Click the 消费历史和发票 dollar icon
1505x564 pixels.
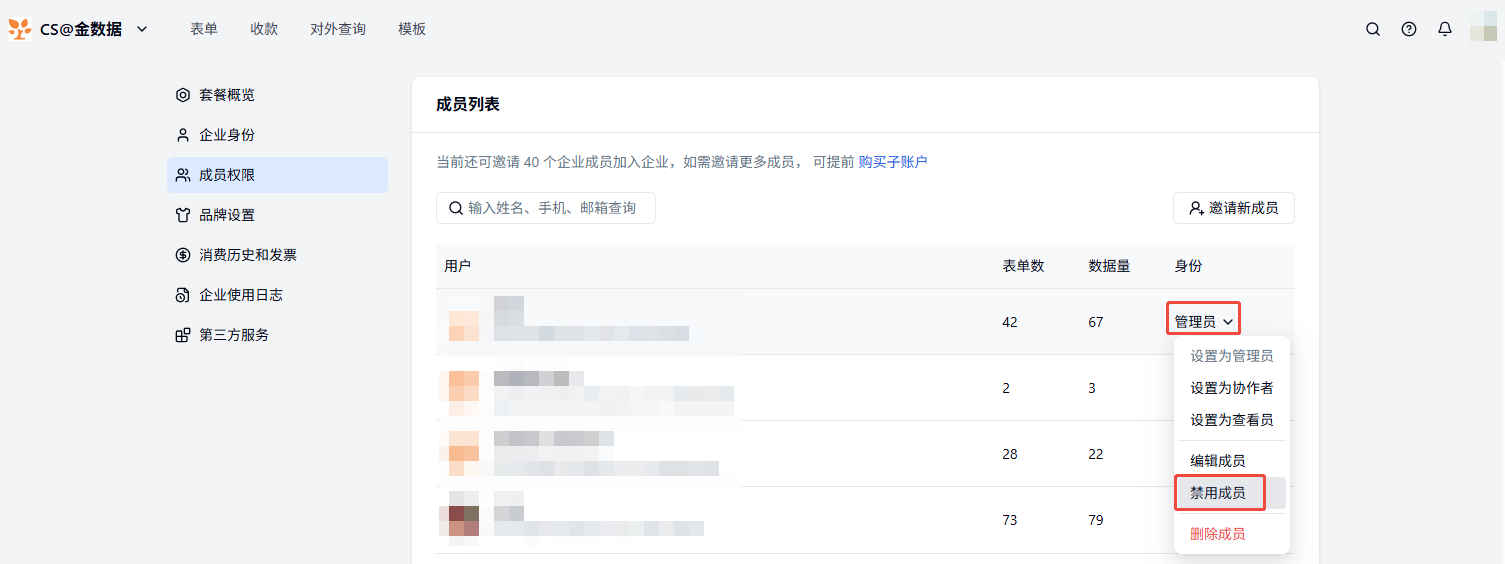(x=183, y=255)
